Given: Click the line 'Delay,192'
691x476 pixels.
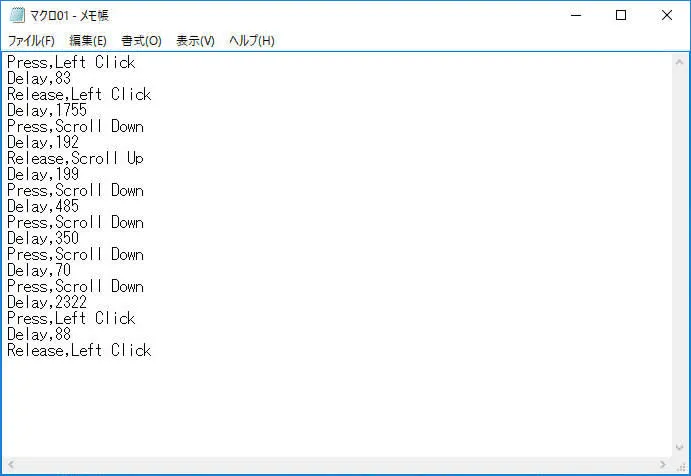Looking at the screenshot, I should pyautogui.click(x=43, y=142).
